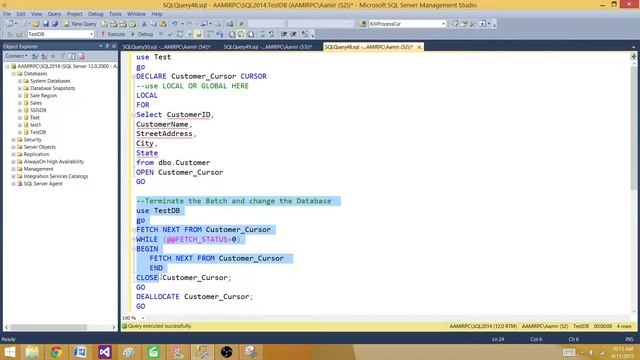Viewport: 640px width, 360px height.
Task: Open the Windows Start button
Action: click(9, 352)
